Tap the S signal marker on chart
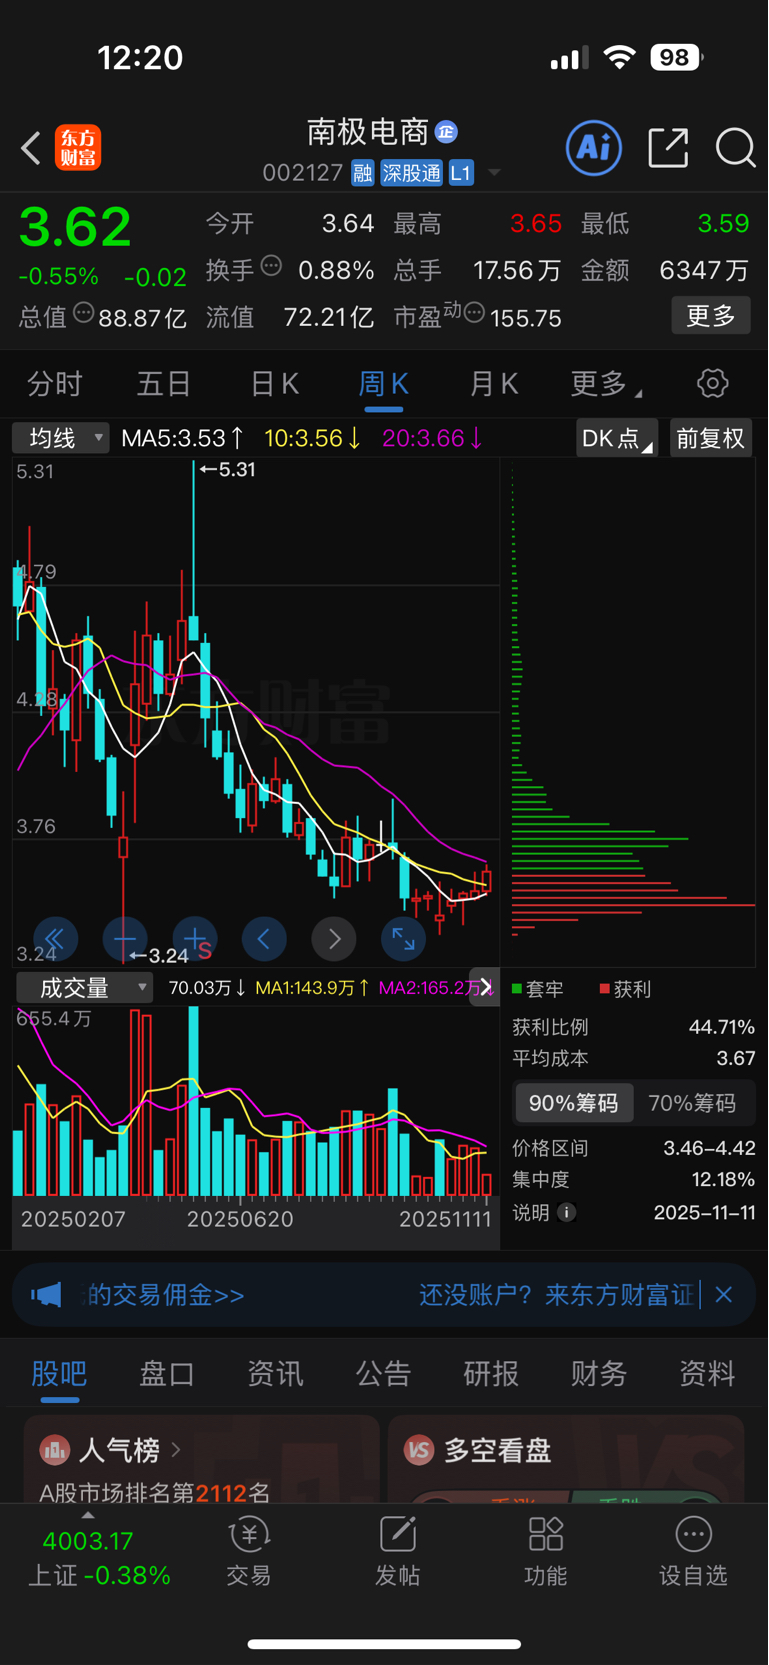 (x=205, y=951)
